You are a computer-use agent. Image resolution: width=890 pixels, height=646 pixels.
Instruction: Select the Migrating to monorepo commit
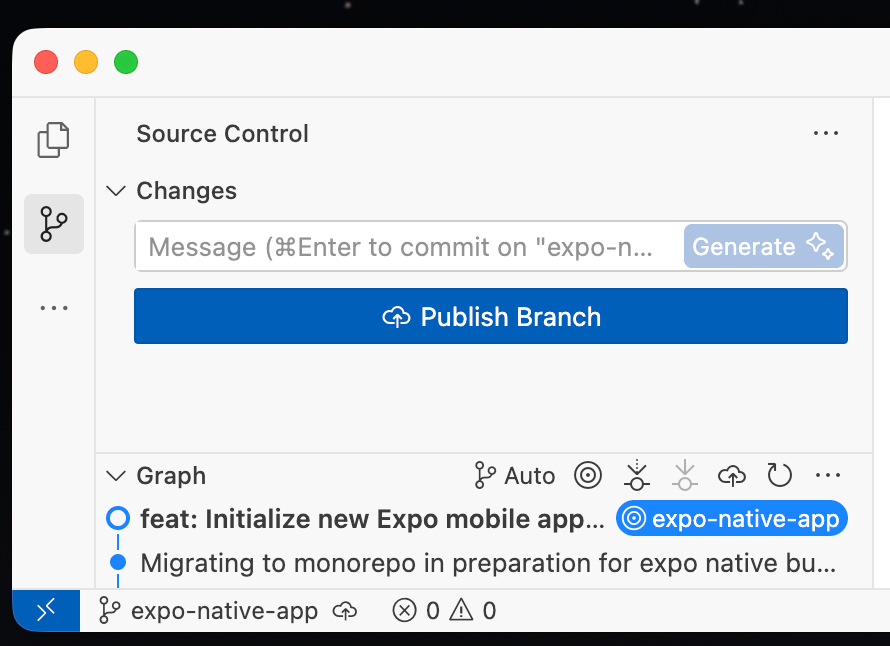[x=488, y=563]
